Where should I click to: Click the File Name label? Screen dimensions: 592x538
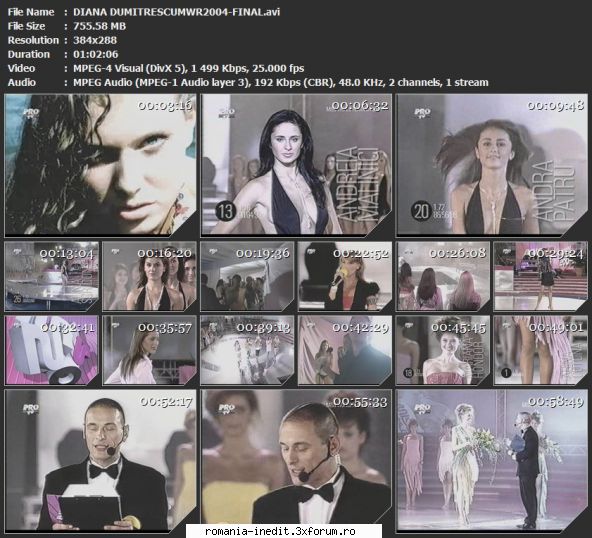point(31,12)
